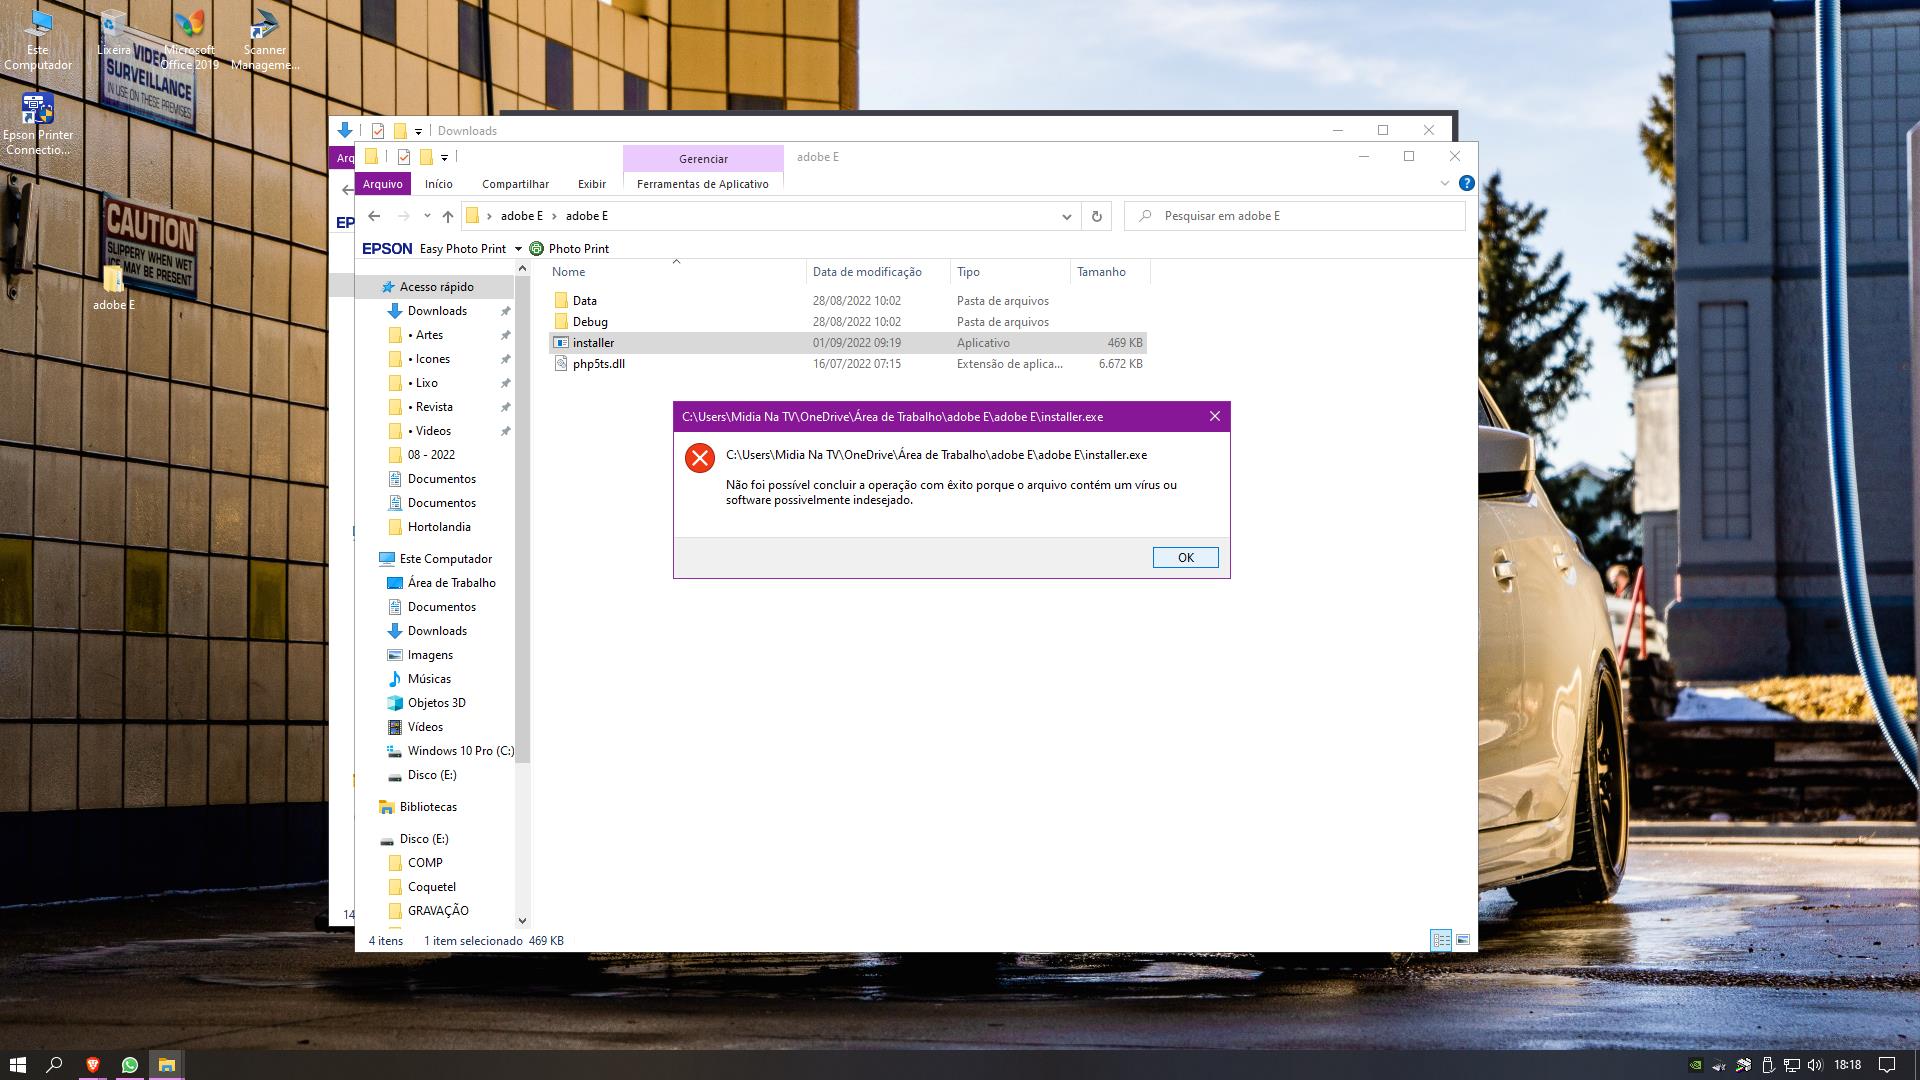1920x1080 pixels.
Task: Switch to details view layout
Action: [x=1441, y=940]
